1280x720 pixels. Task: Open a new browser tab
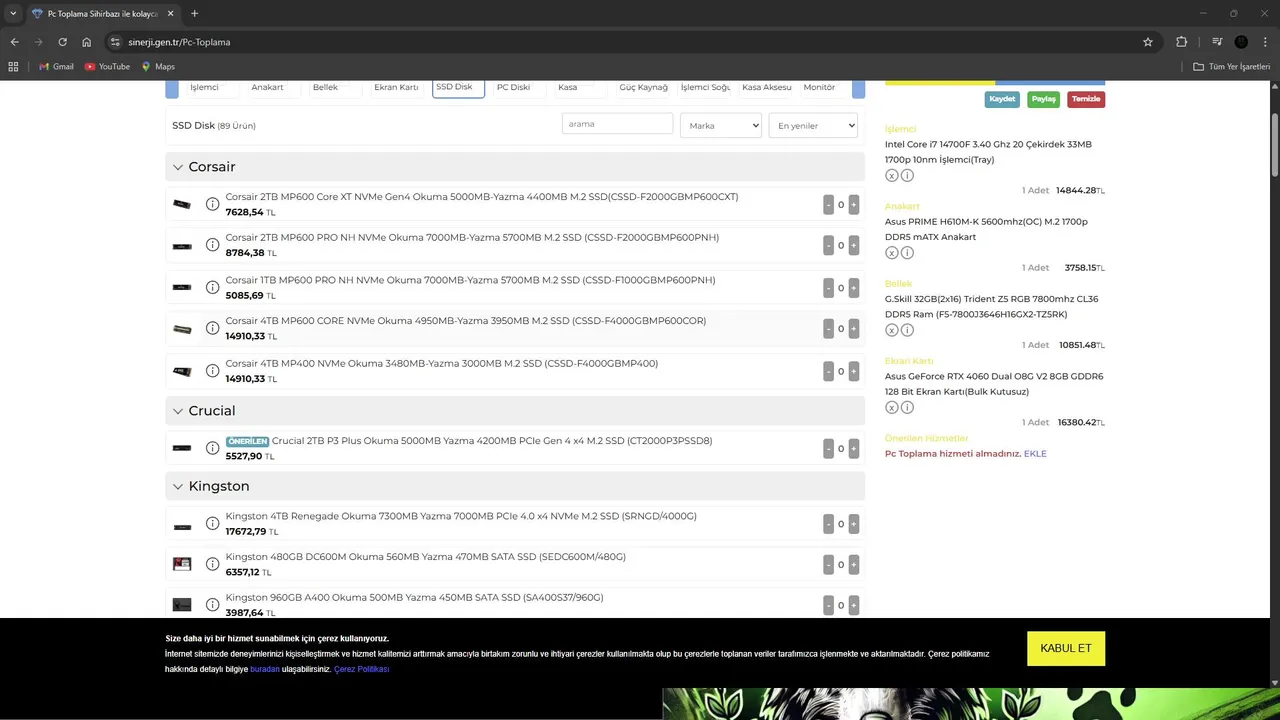tap(194, 13)
